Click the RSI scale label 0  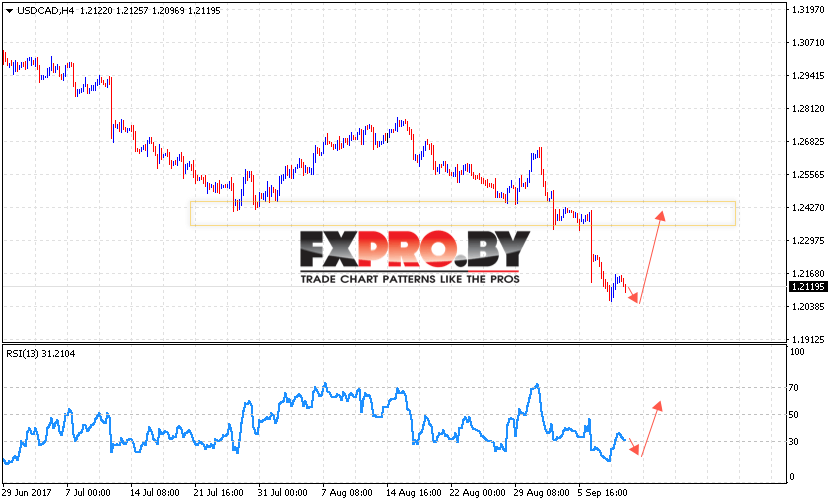pos(791,476)
